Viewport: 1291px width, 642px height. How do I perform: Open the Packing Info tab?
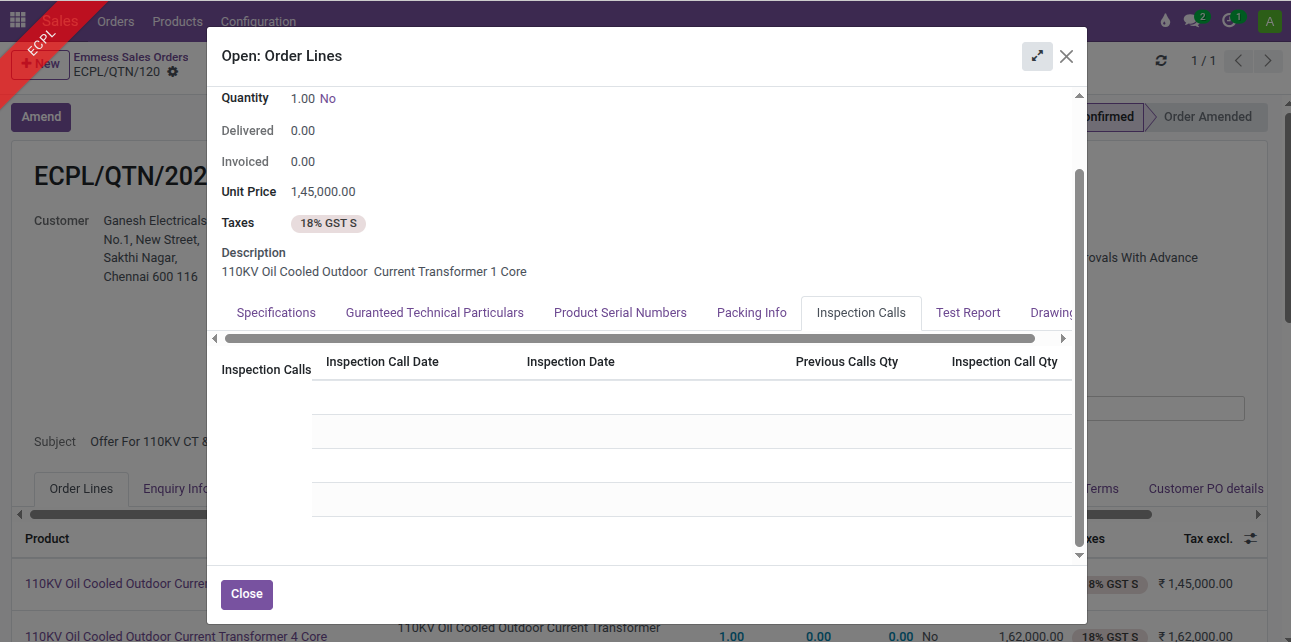pyautogui.click(x=751, y=313)
